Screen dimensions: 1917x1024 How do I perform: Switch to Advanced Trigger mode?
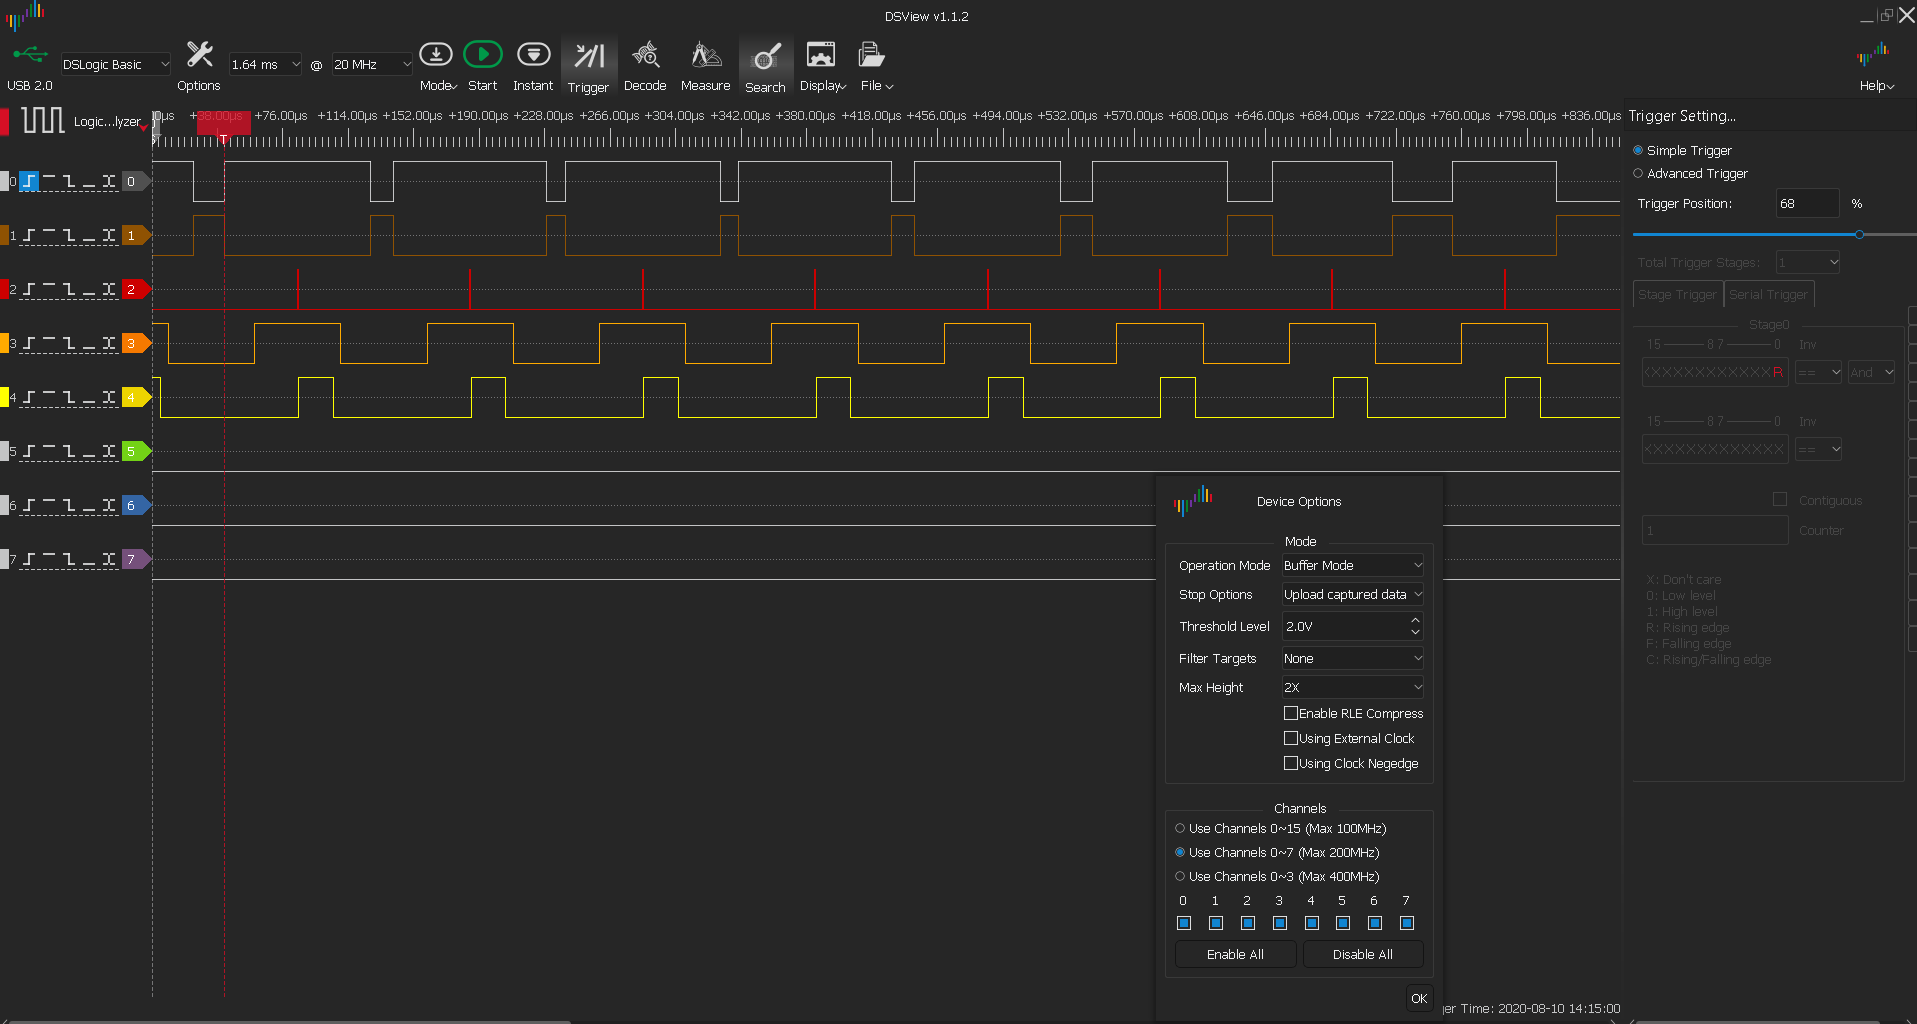click(1637, 173)
